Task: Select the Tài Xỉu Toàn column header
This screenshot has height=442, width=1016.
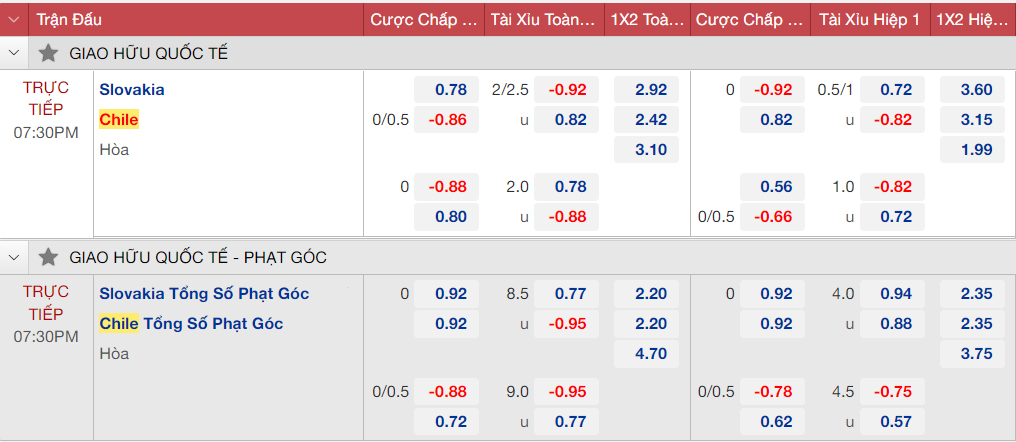Action: pyautogui.click(x=543, y=19)
